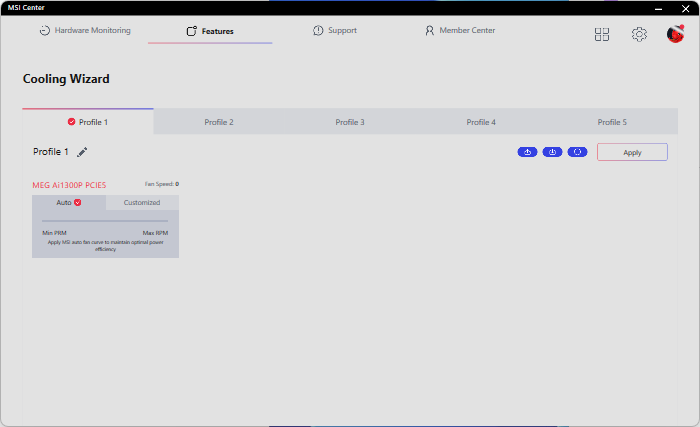Open settings gear icon

pyautogui.click(x=639, y=34)
